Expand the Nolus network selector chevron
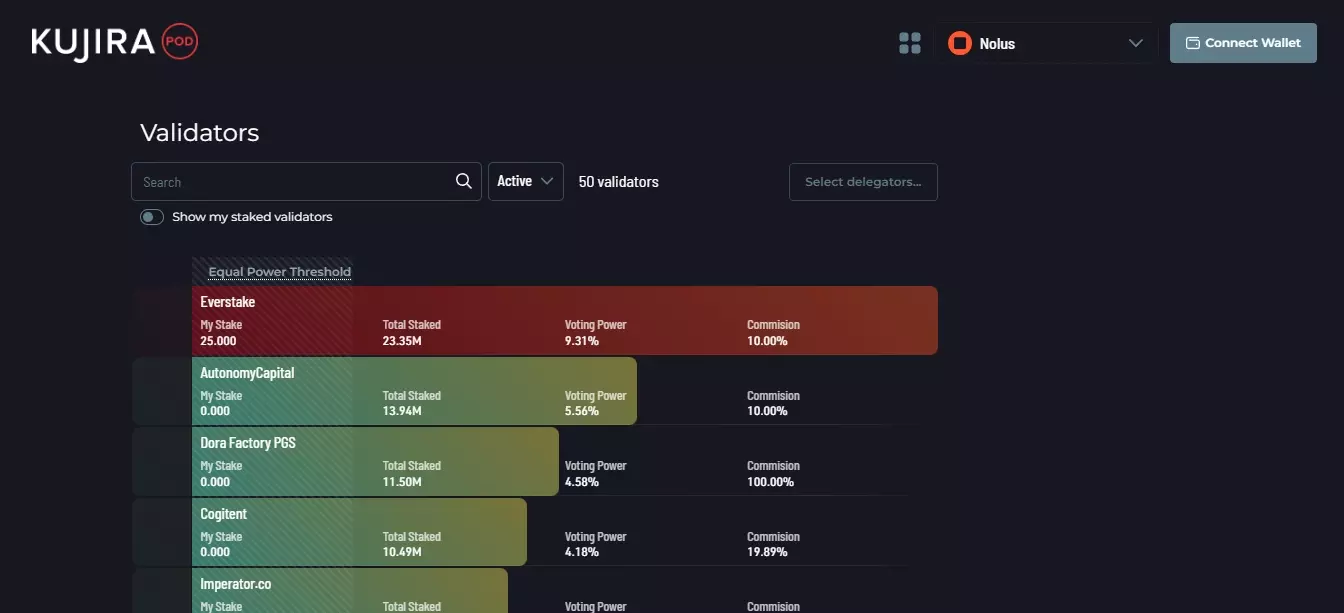Viewport: 1344px width, 613px height. 1135,43
